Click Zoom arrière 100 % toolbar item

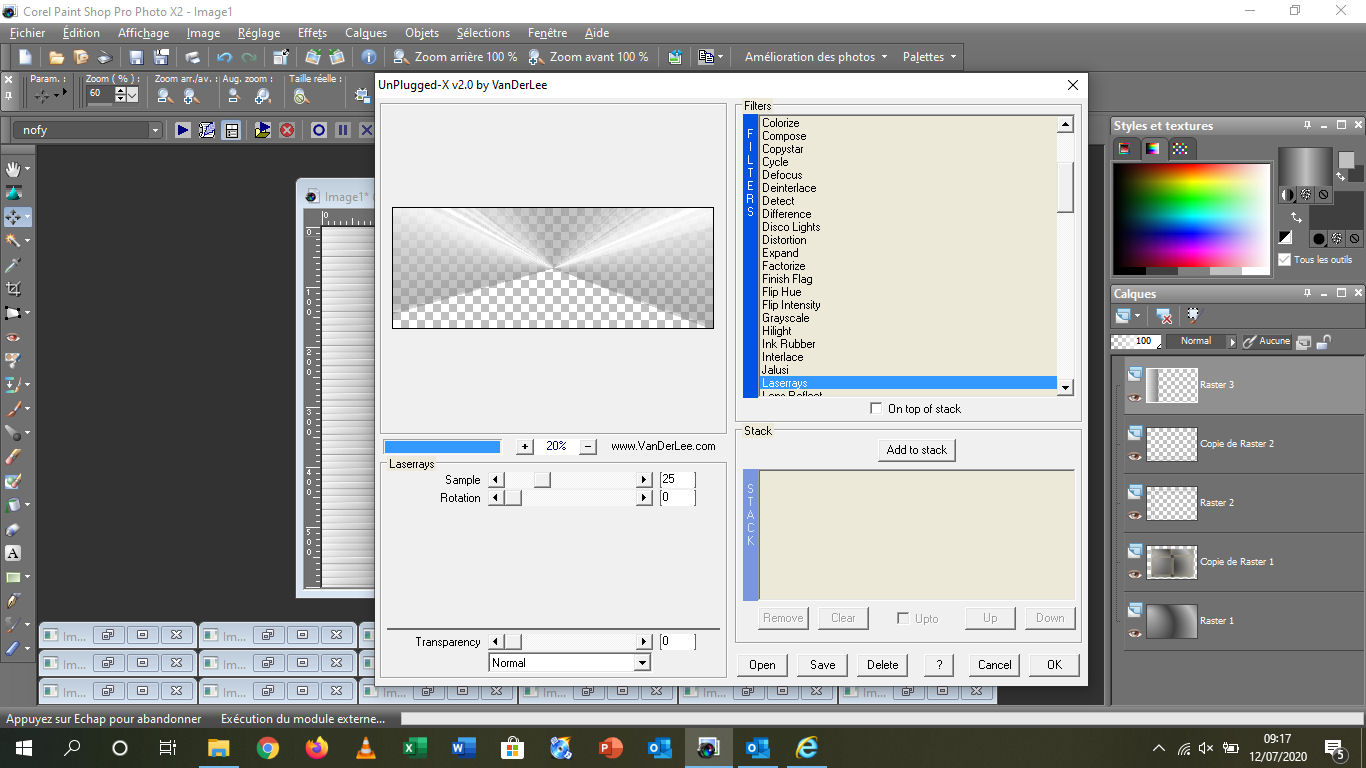(456, 57)
